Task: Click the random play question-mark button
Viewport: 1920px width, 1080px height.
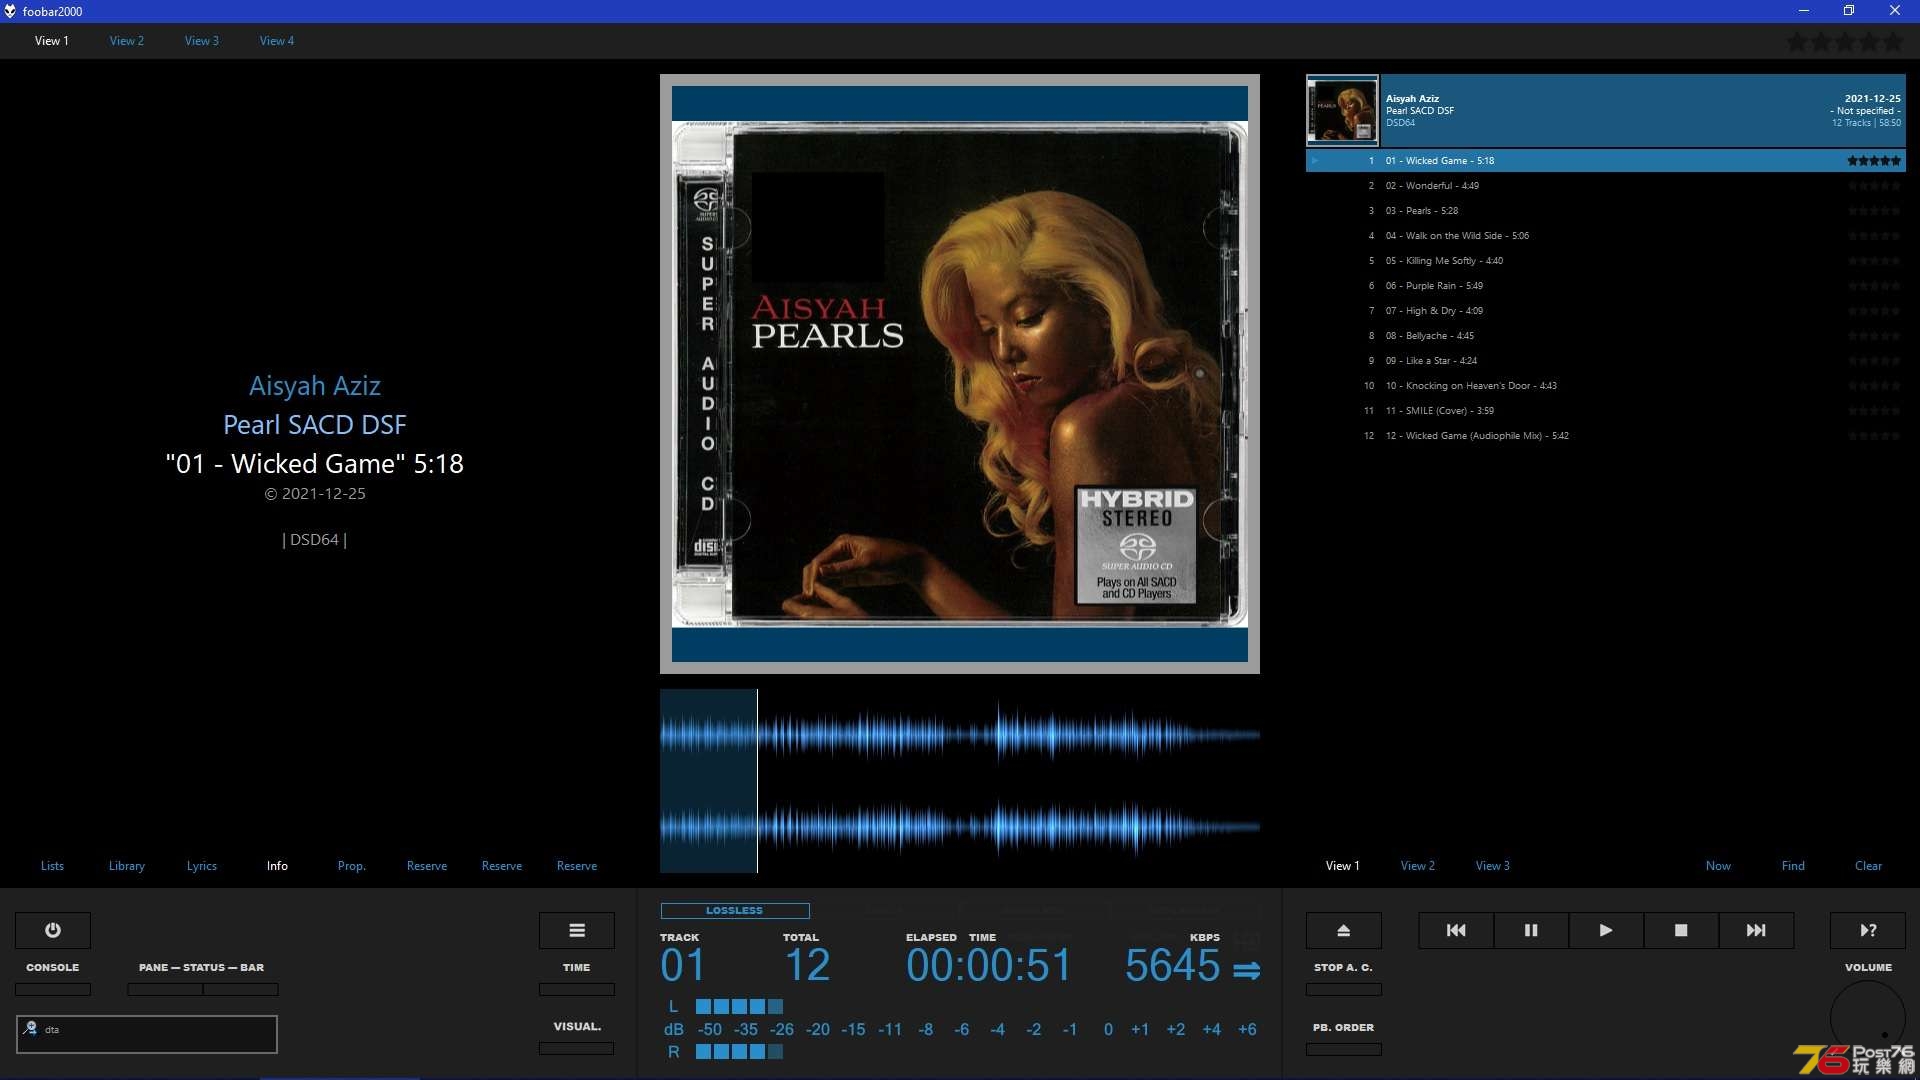Action: 1868,930
